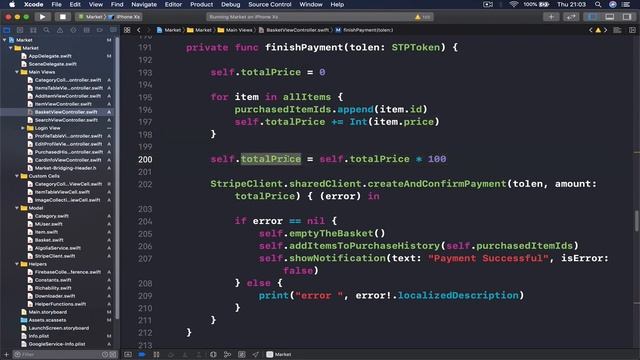The height and width of the screenshot is (360, 640).
Task: Open the Find navigator magnifier icon
Action: pos(47,30)
